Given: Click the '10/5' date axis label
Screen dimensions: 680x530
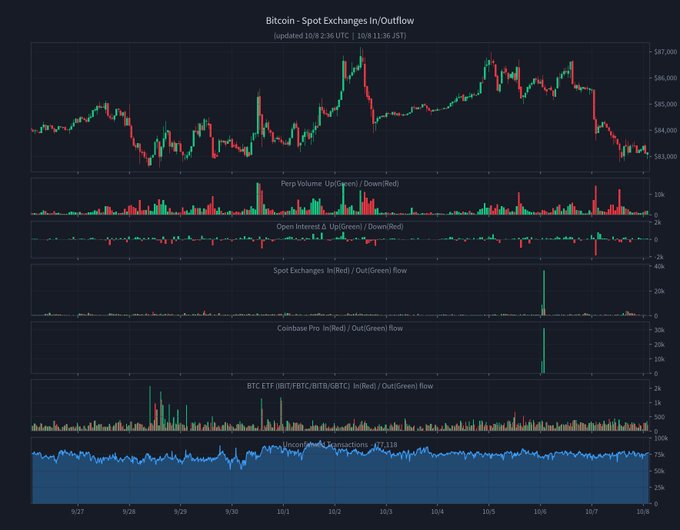Looking at the screenshot, I should [x=489, y=512].
